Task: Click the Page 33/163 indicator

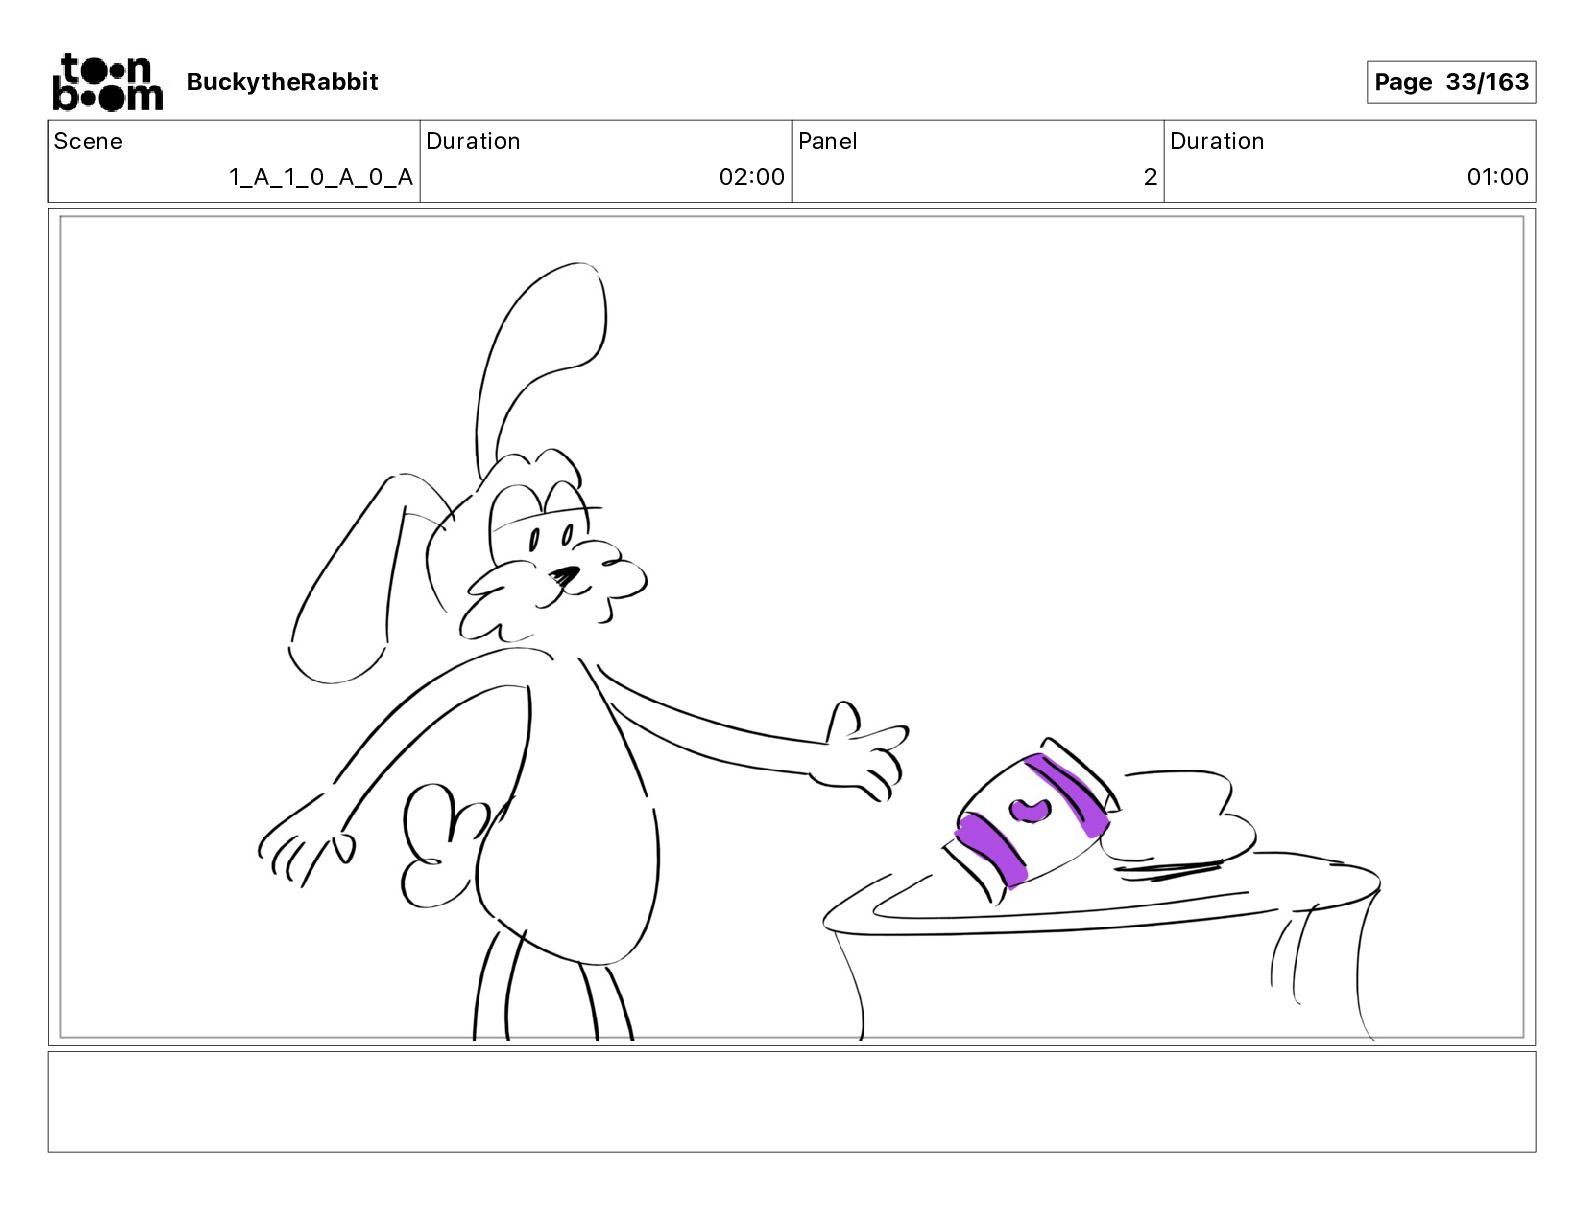Action: [1451, 82]
